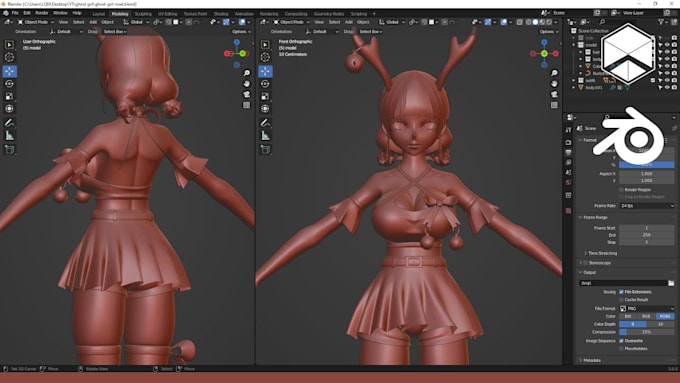The height and width of the screenshot is (383, 680).
Task: Click the outliner filter funnel icon
Action: (661, 22)
